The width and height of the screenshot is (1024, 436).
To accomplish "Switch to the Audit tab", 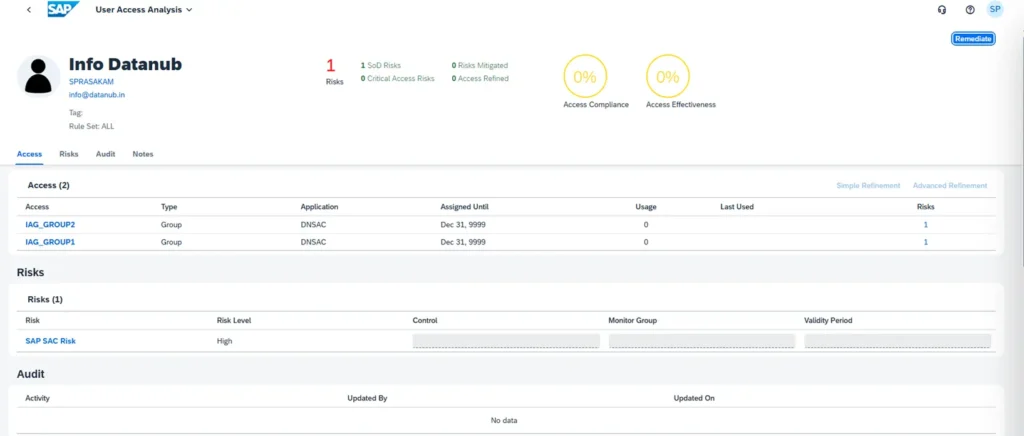I will [x=105, y=154].
